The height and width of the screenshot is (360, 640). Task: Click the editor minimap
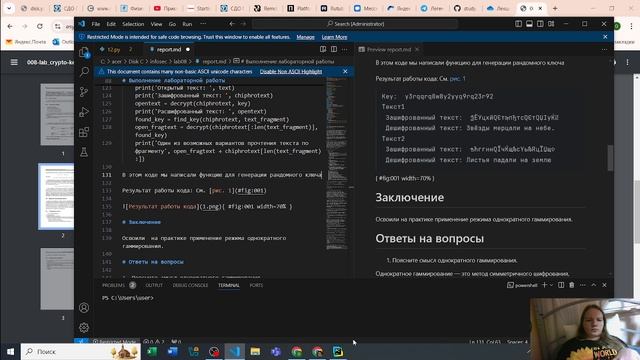click(336, 163)
